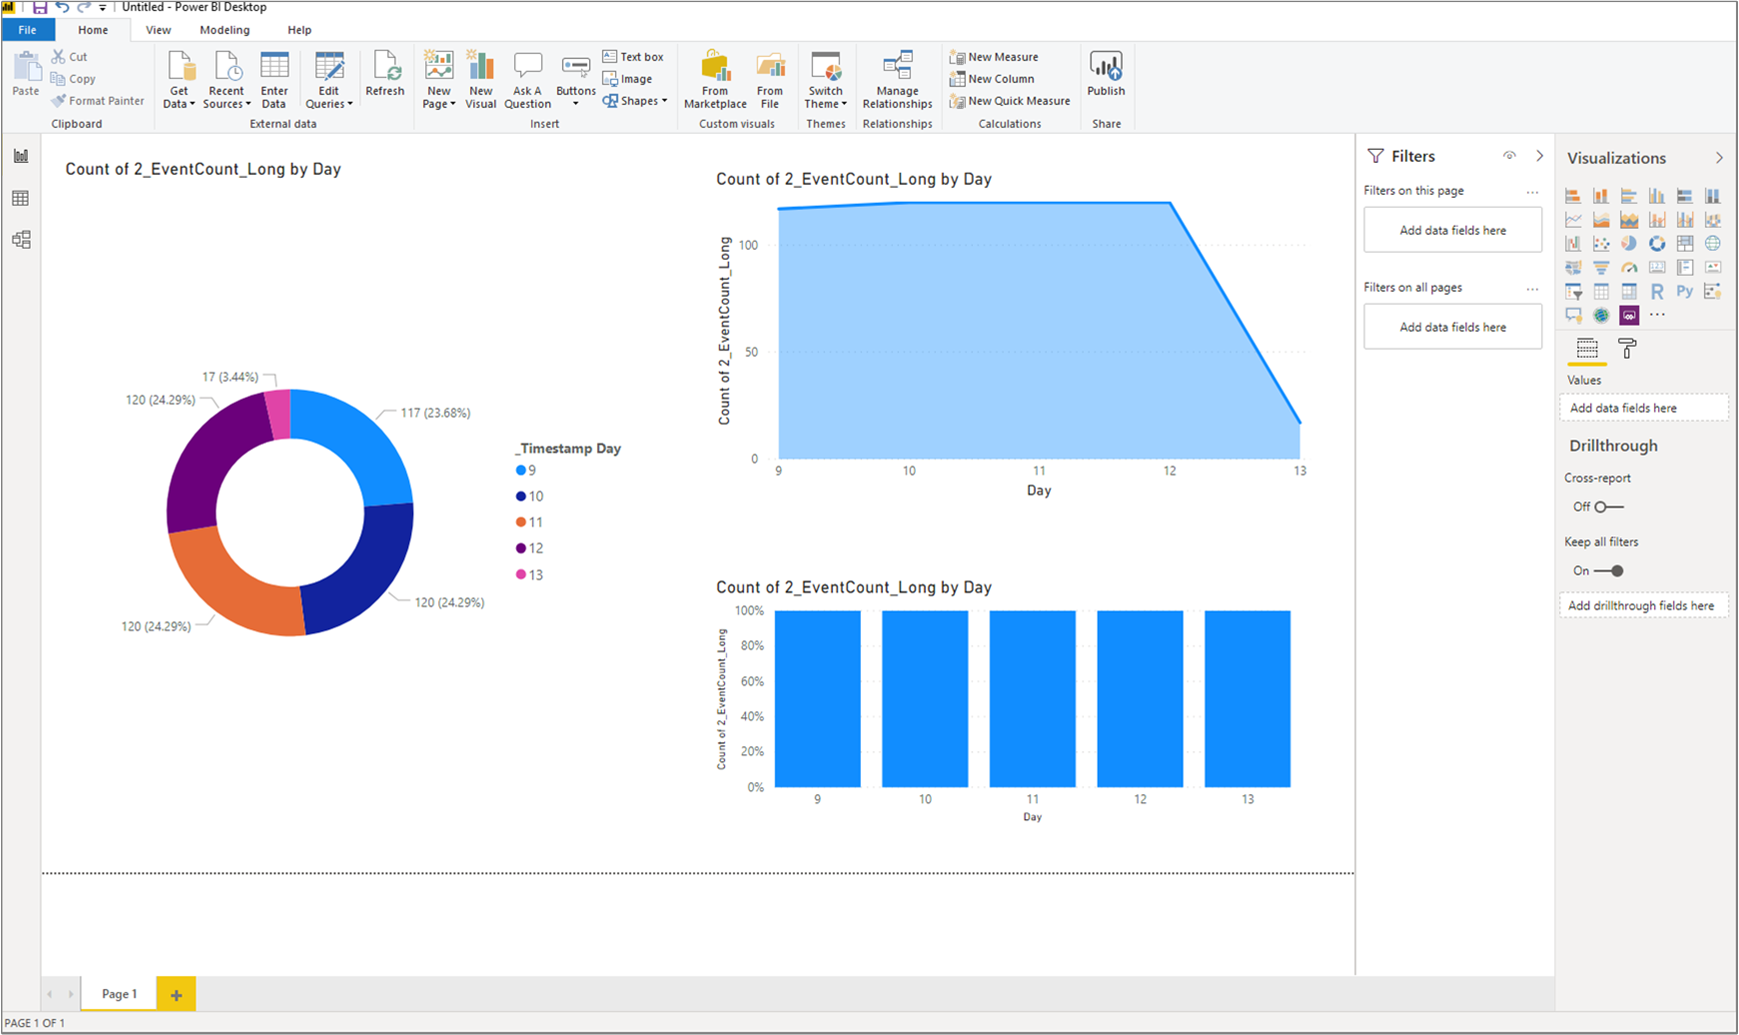
Task: Open Filters on all pages options ellipsis
Action: tap(1532, 288)
